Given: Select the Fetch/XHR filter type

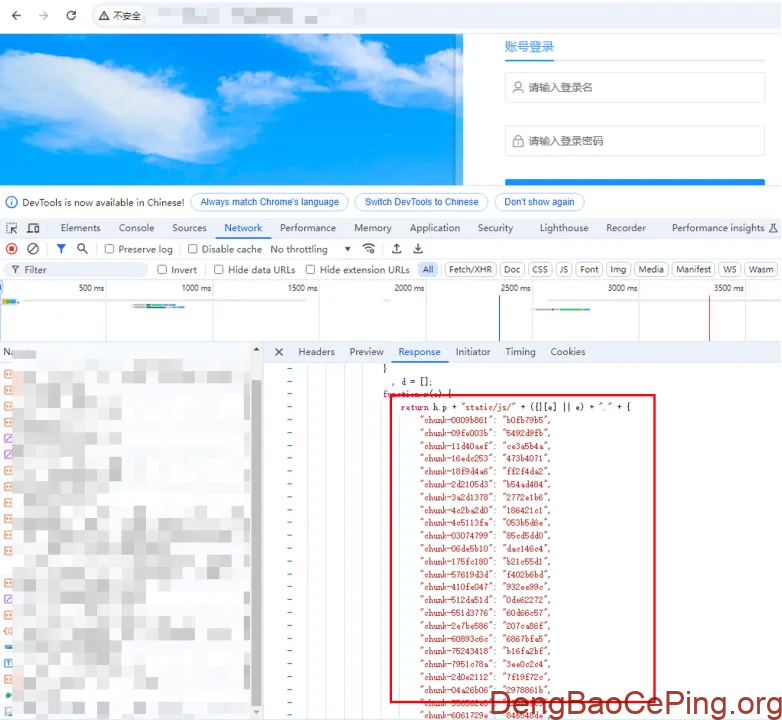Looking at the screenshot, I should 470,270.
